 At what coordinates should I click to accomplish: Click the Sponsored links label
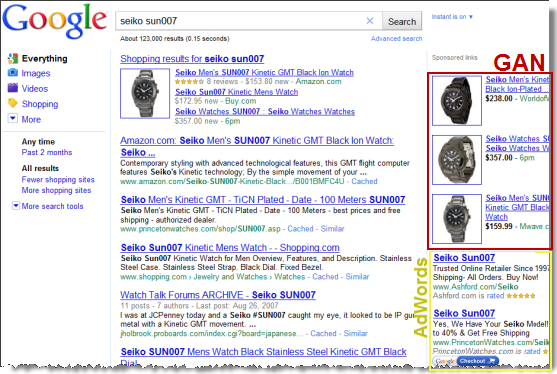(454, 58)
